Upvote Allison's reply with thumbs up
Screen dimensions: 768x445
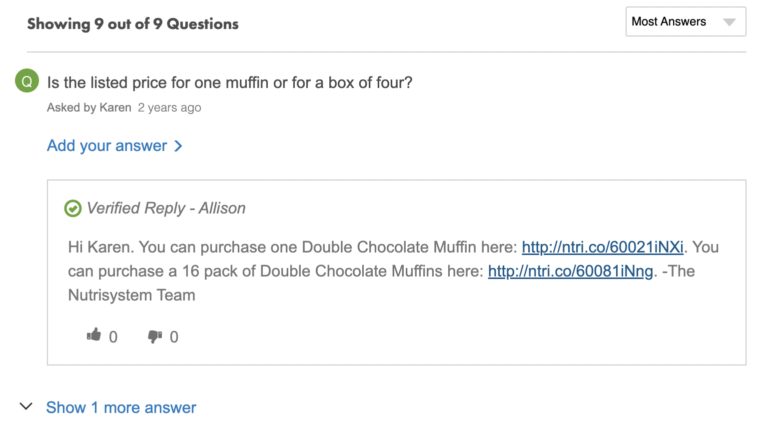point(94,336)
